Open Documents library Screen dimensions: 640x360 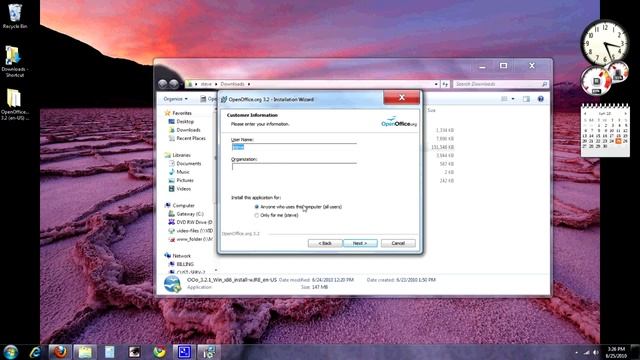tap(189, 164)
